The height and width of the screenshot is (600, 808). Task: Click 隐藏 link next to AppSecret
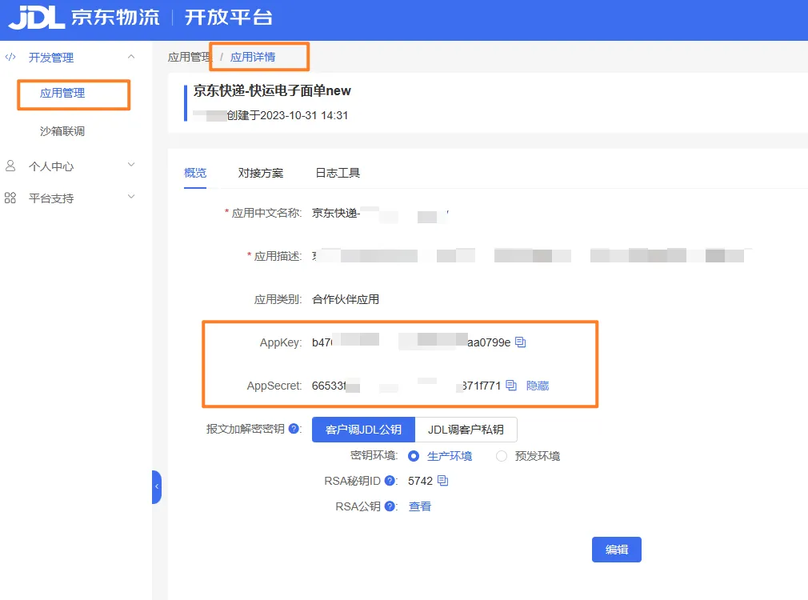(x=537, y=386)
